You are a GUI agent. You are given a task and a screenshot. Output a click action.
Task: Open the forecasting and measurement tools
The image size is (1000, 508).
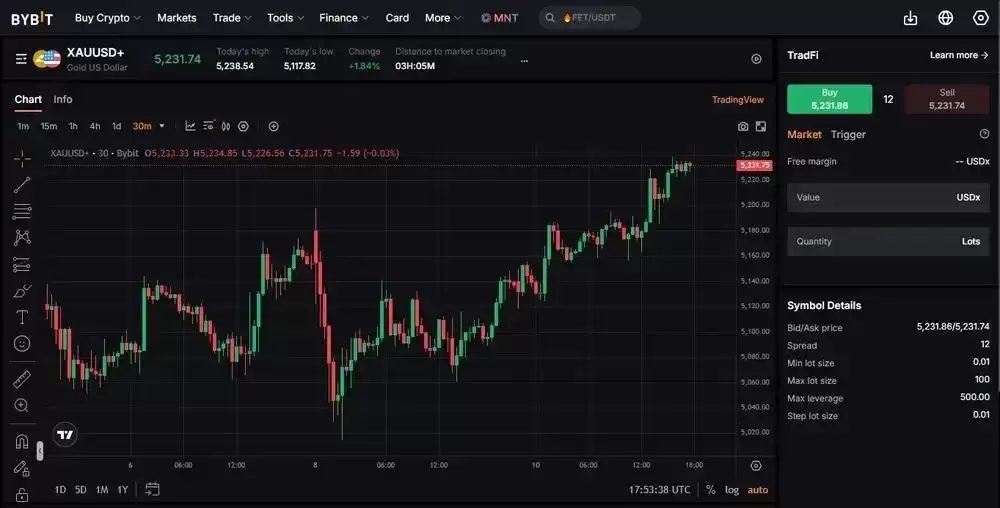click(22, 264)
